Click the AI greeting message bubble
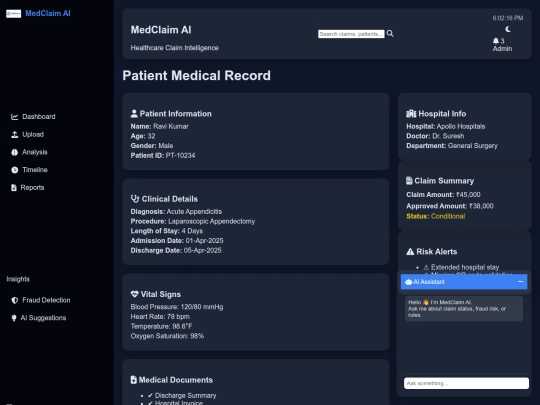Viewport: 540px width, 405px height. click(464, 309)
